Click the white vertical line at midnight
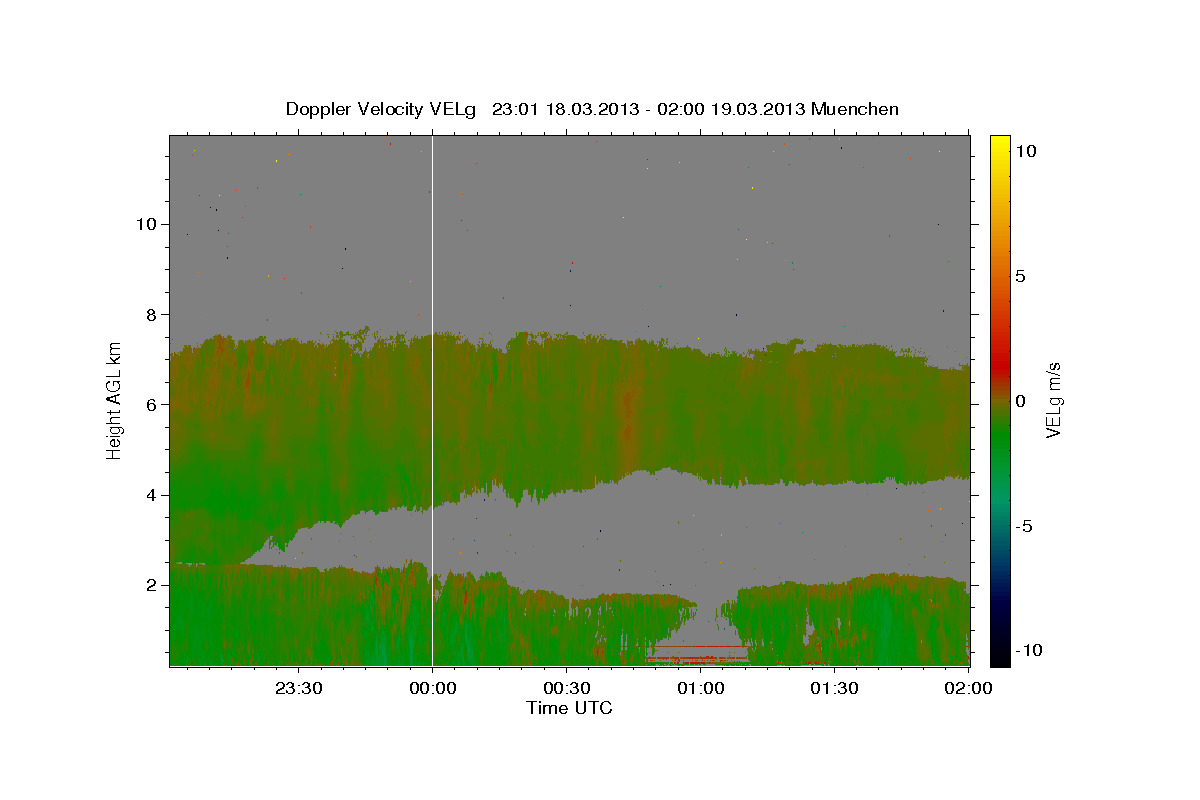The image size is (1200, 800). [432, 400]
